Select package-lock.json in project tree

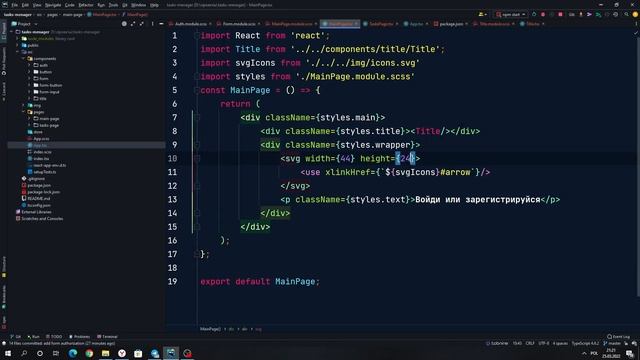[40, 192]
